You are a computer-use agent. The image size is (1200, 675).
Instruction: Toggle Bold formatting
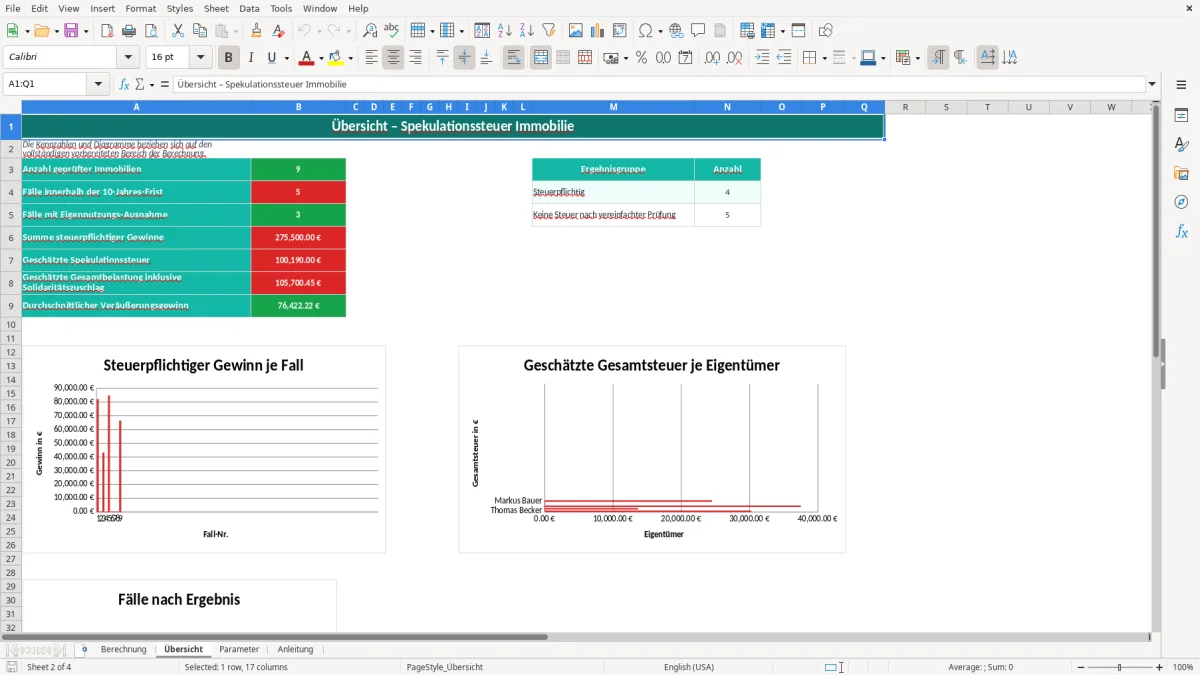229,58
